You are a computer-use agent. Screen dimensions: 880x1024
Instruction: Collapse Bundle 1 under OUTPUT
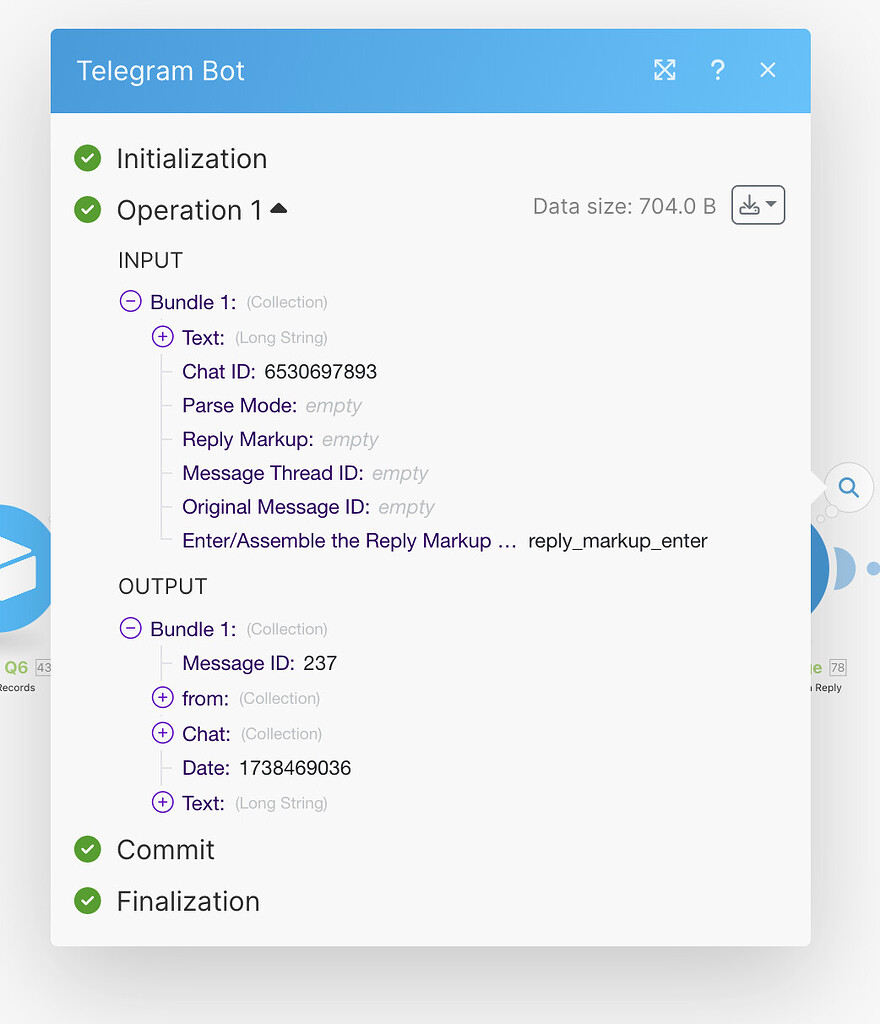tap(131, 628)
